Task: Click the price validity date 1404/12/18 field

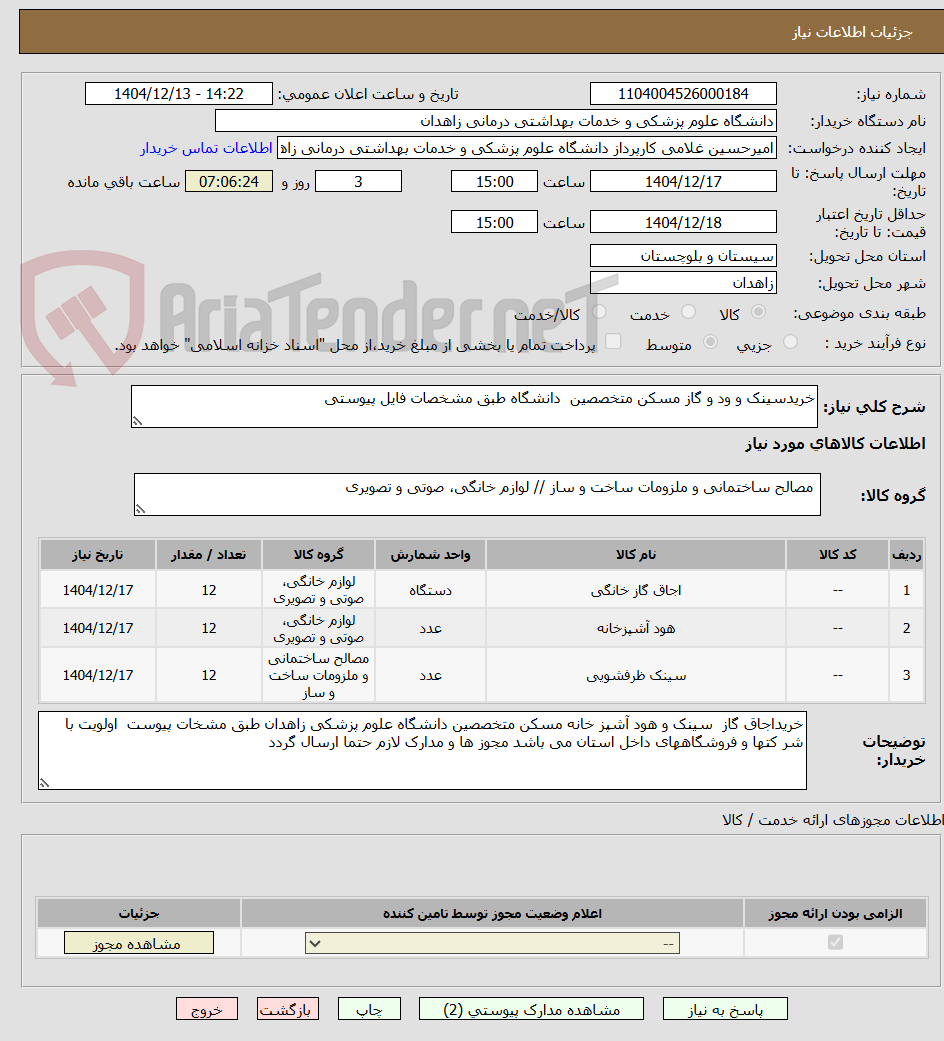Action: coord(683,222)
